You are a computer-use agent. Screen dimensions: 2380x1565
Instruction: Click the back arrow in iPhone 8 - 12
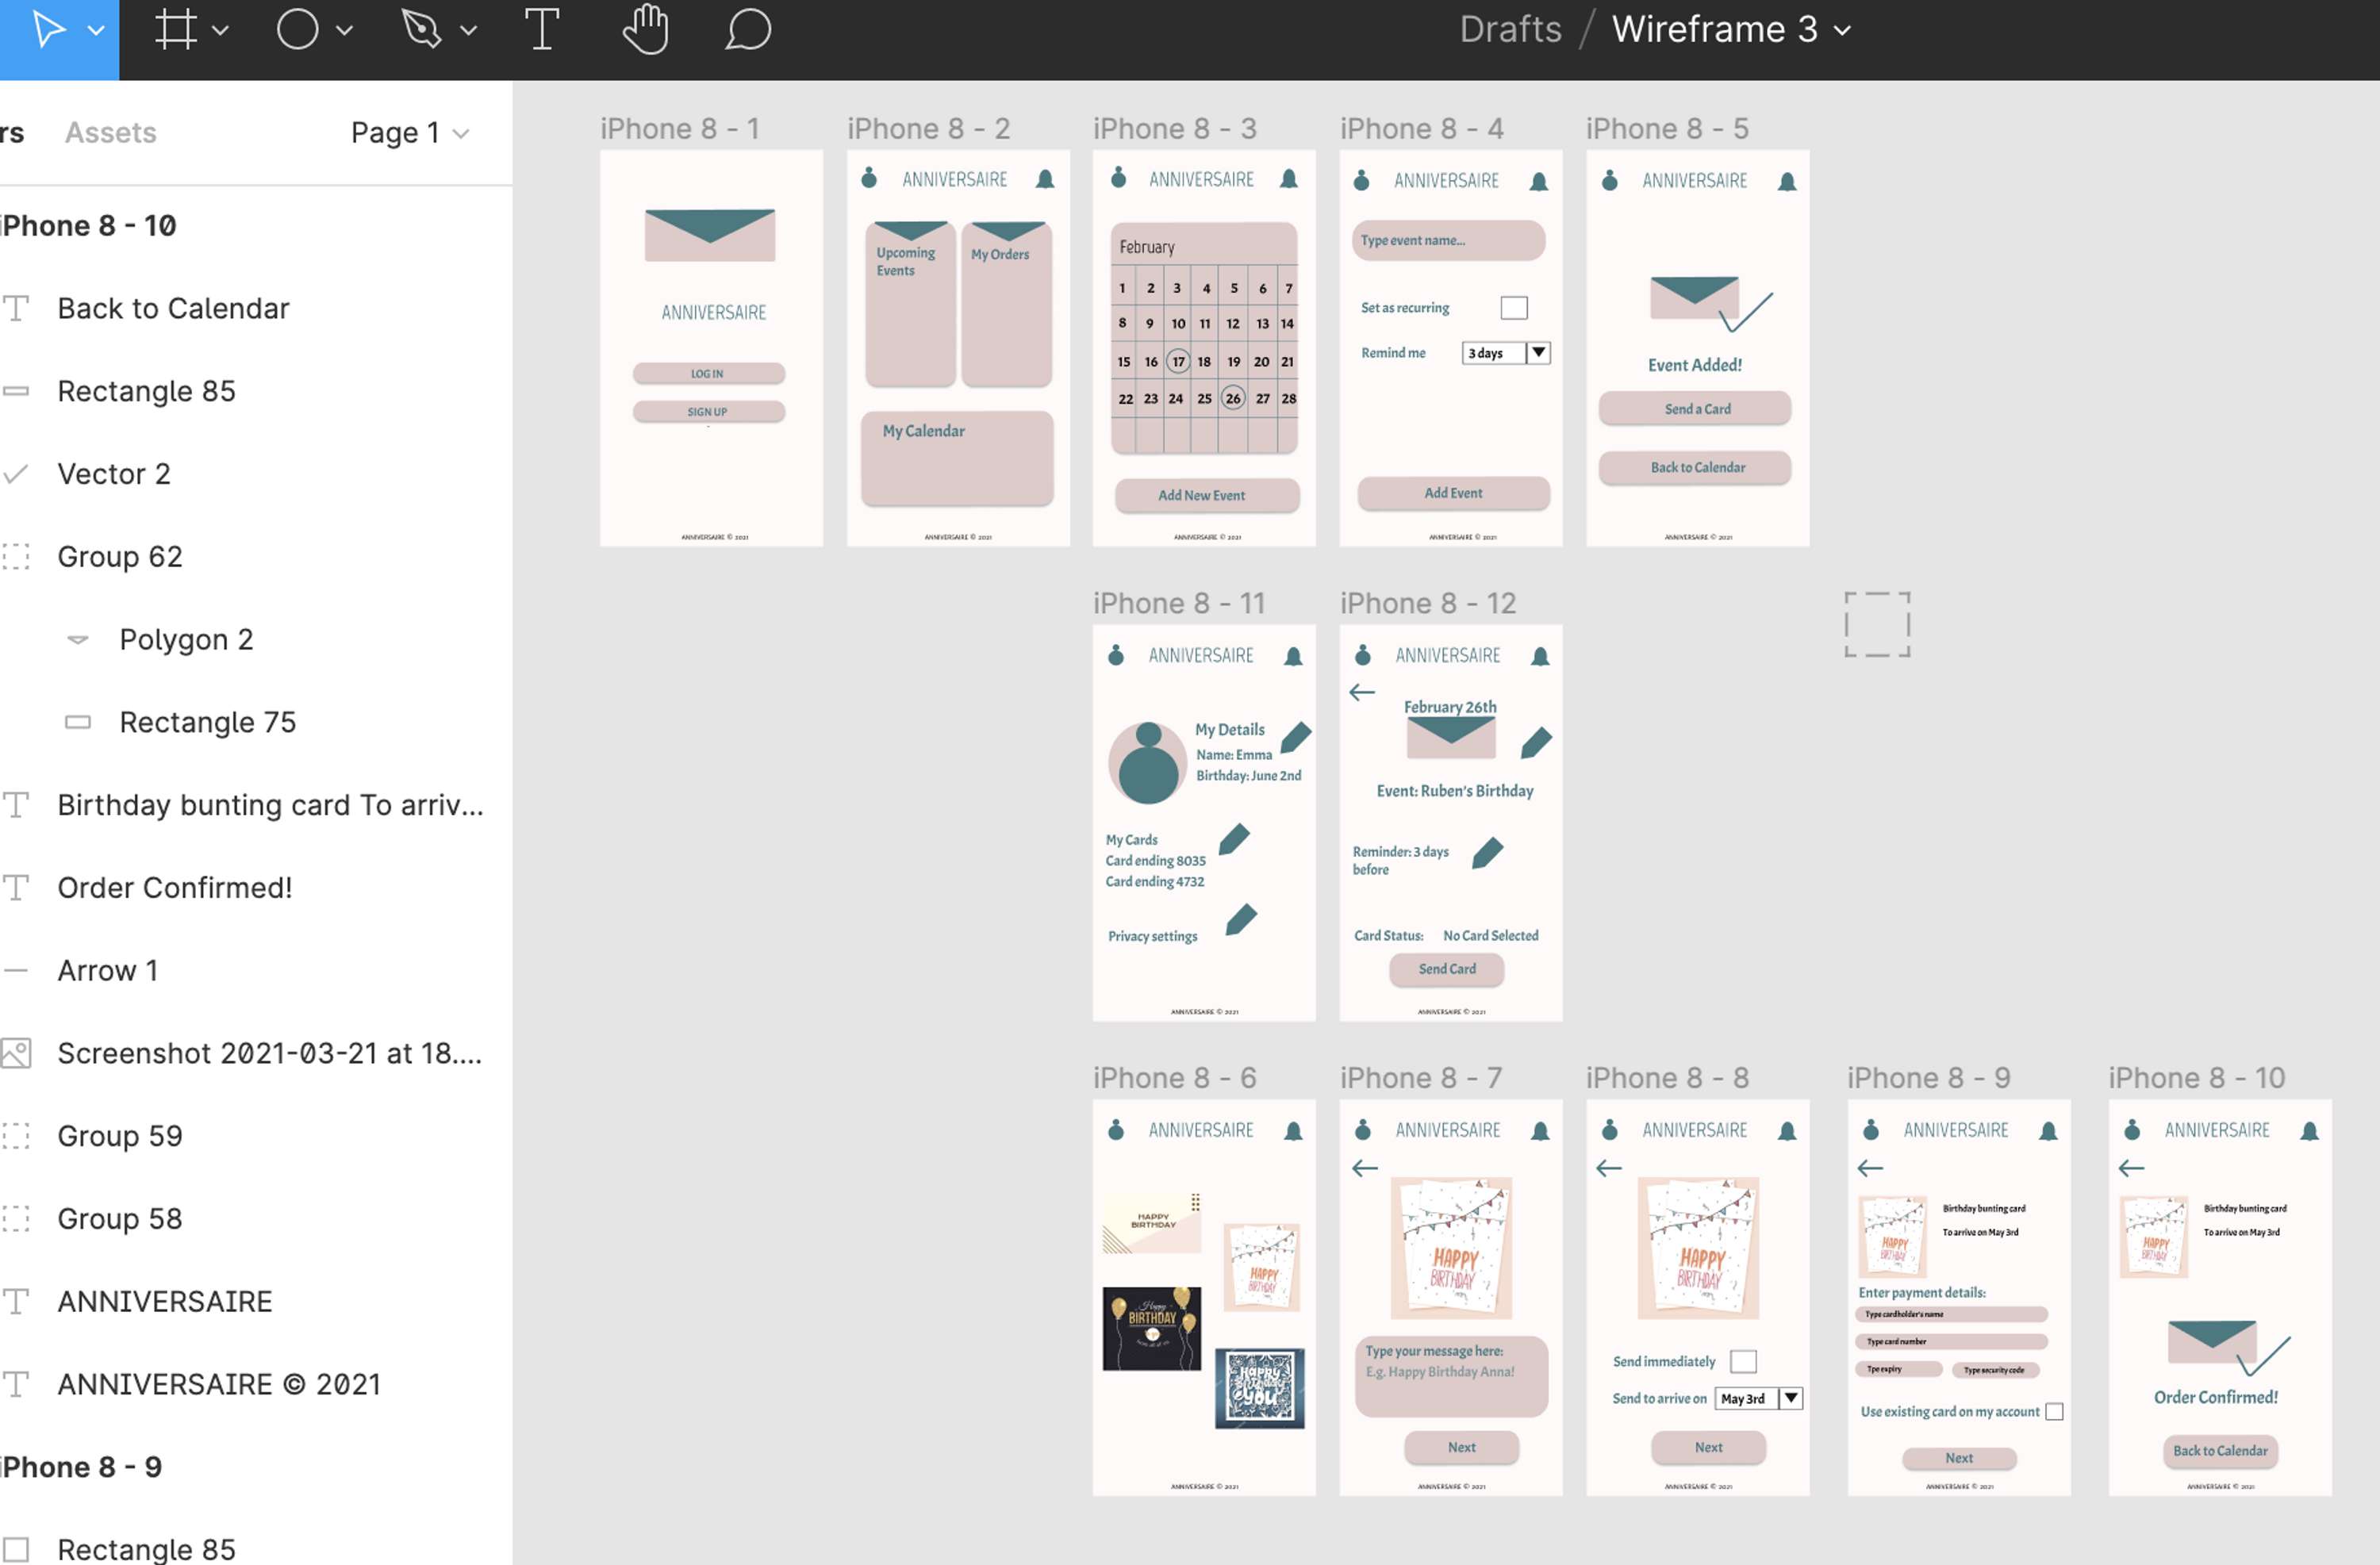click(x=1361, y=692)
